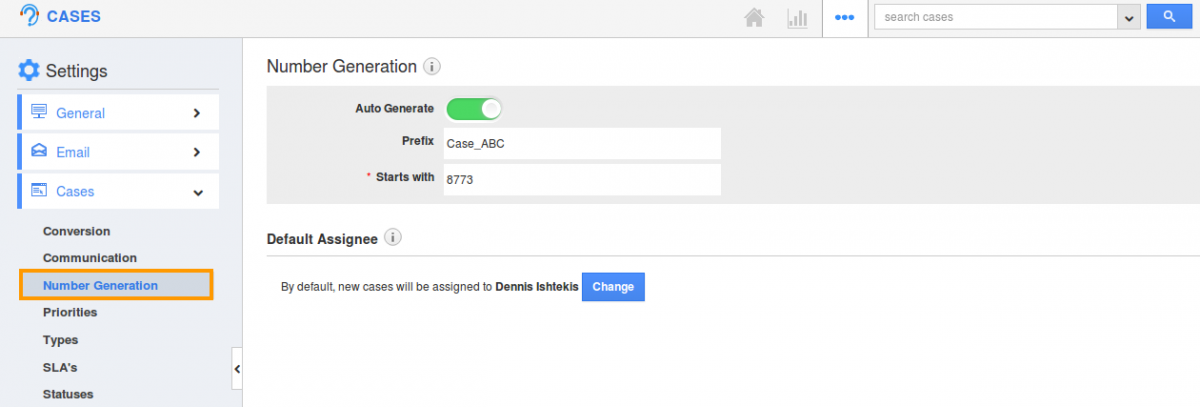
Task: Click the Cases app logo icon
Action: (x=29, y=16)
